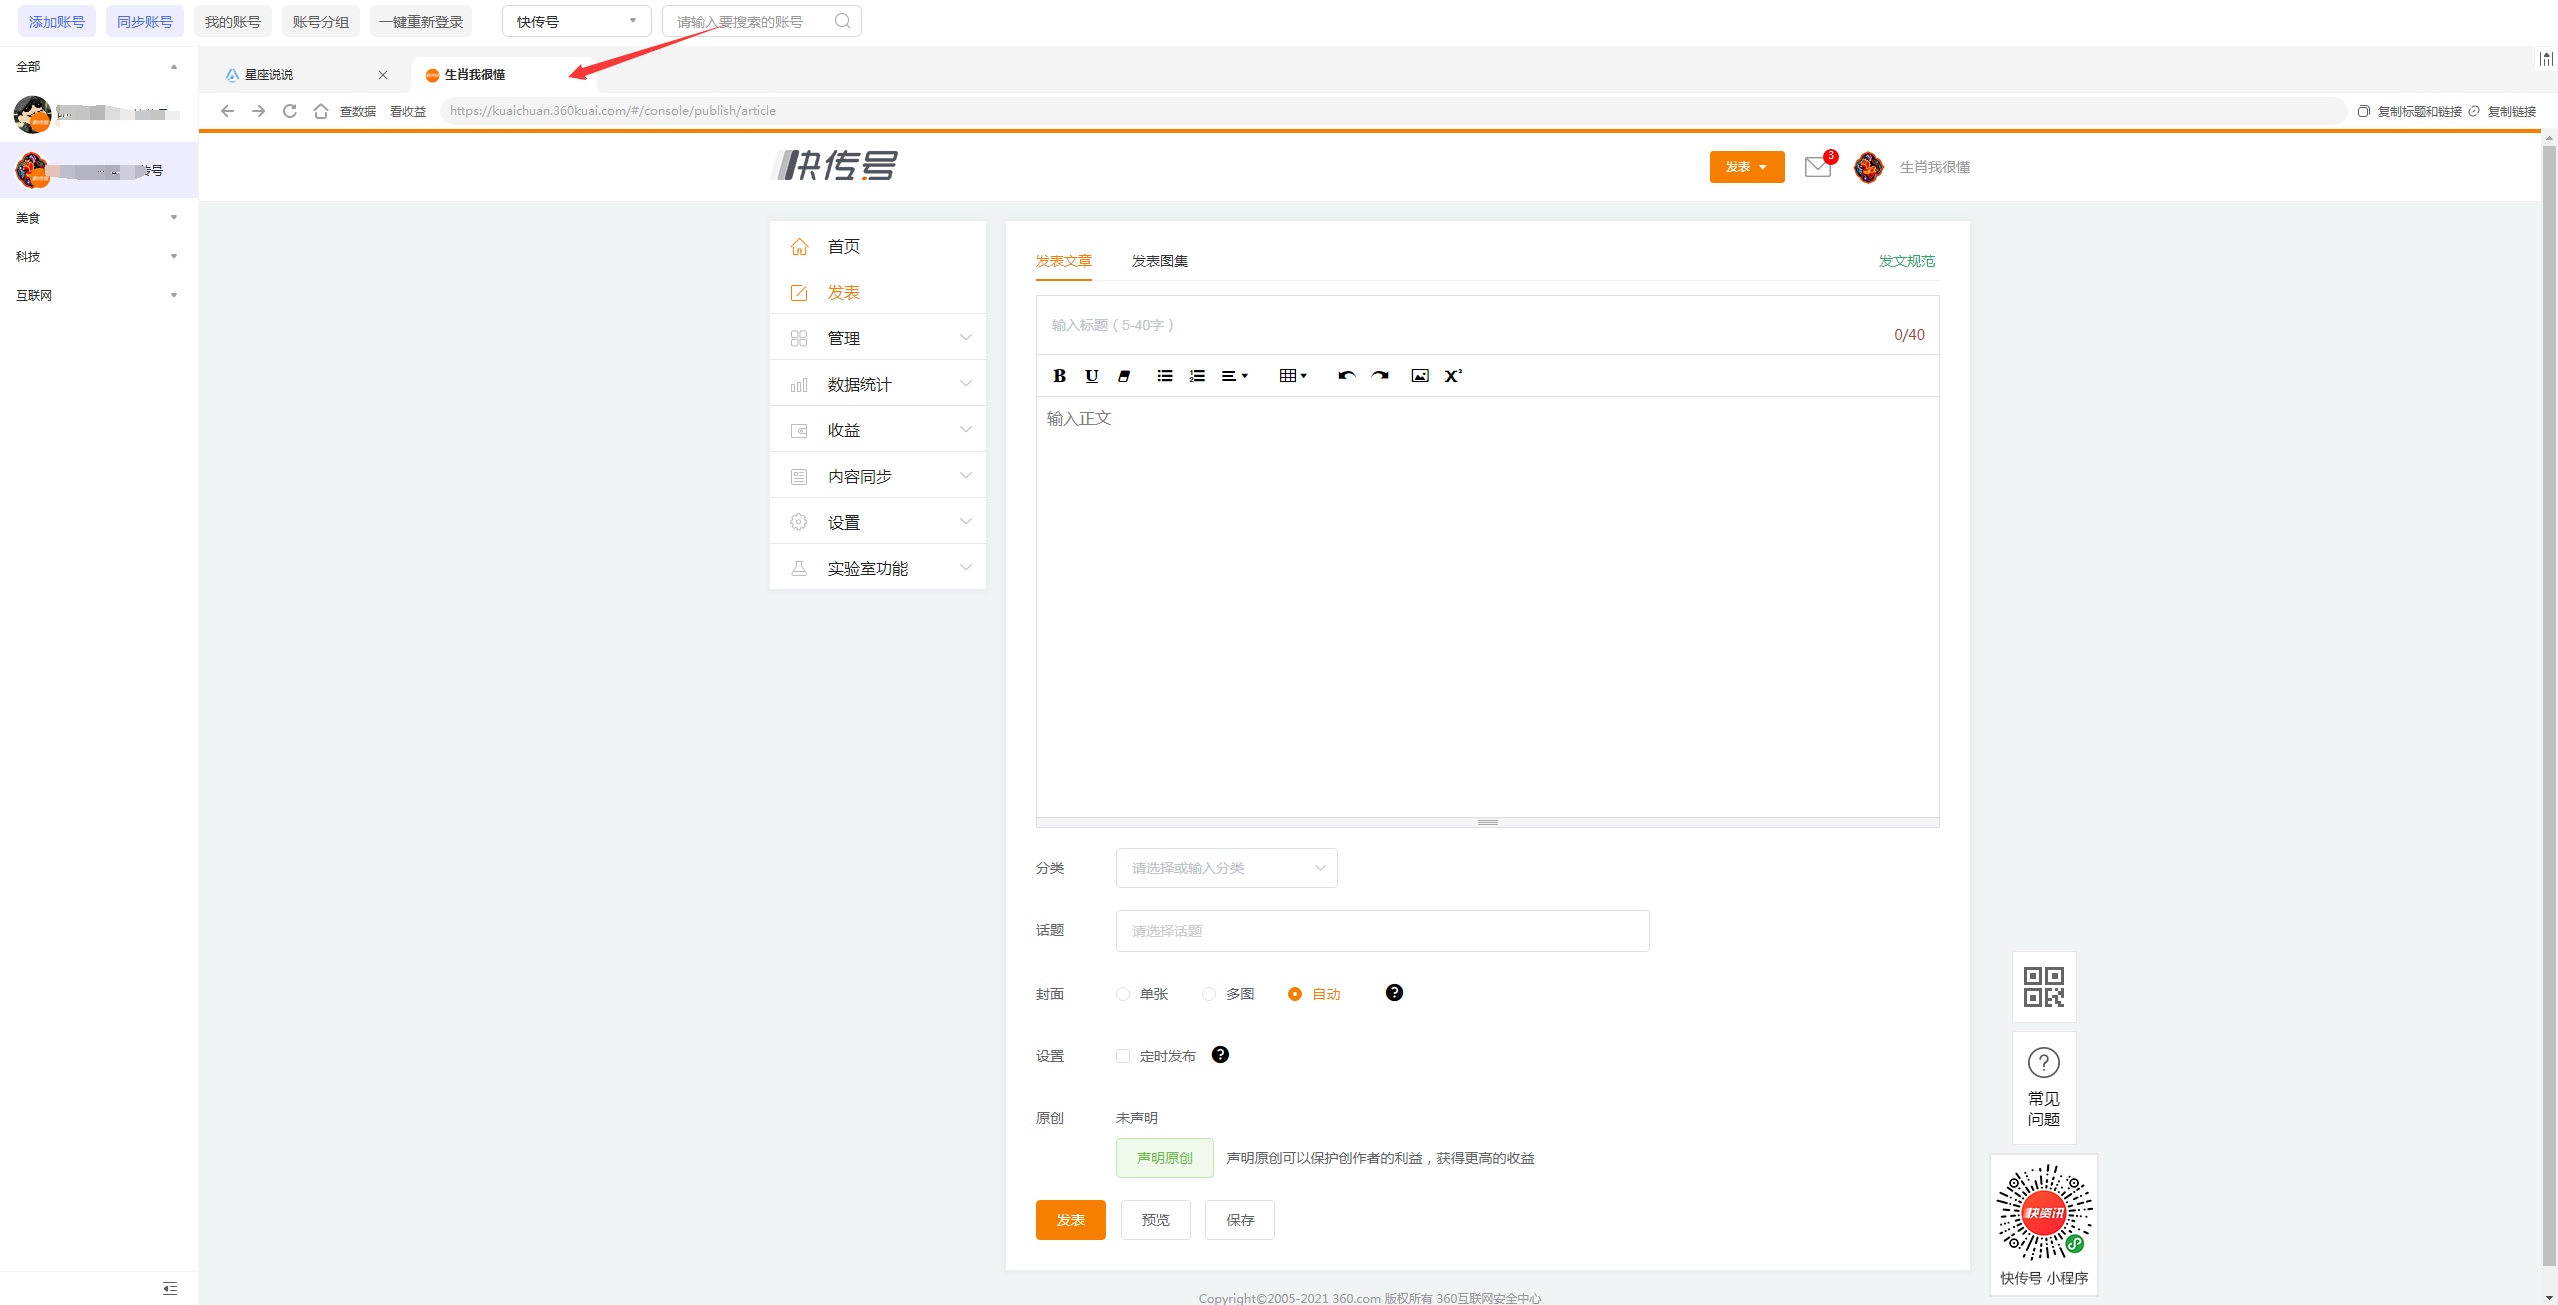Enable the 定时发布 checkbox
This screenshot has height=1305, width=2558.
[x=1123, y=1056]
